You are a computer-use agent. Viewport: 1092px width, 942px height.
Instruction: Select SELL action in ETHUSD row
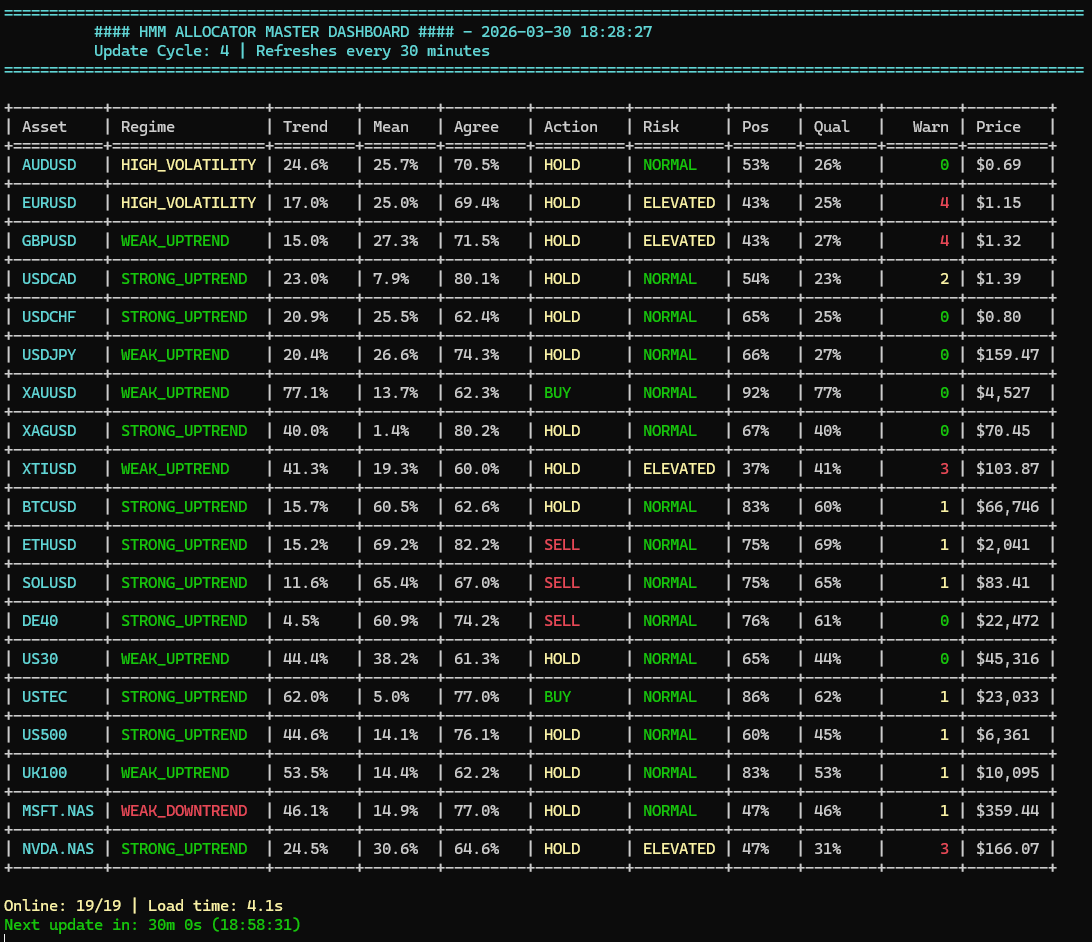pyautogui.click(x=561, y=544)
